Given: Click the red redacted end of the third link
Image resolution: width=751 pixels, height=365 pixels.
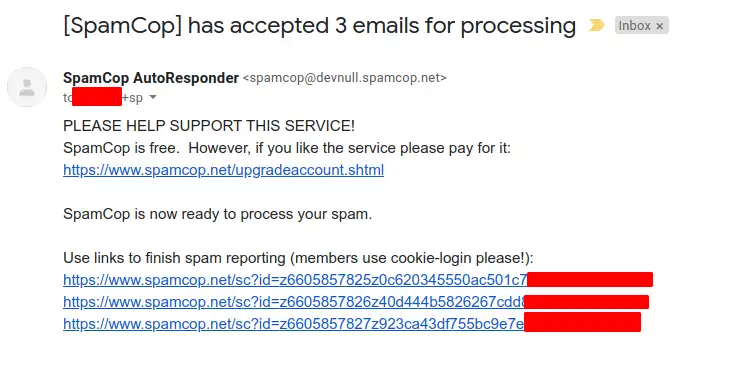Looking at the screenshot, I should [x=582, y=322].
